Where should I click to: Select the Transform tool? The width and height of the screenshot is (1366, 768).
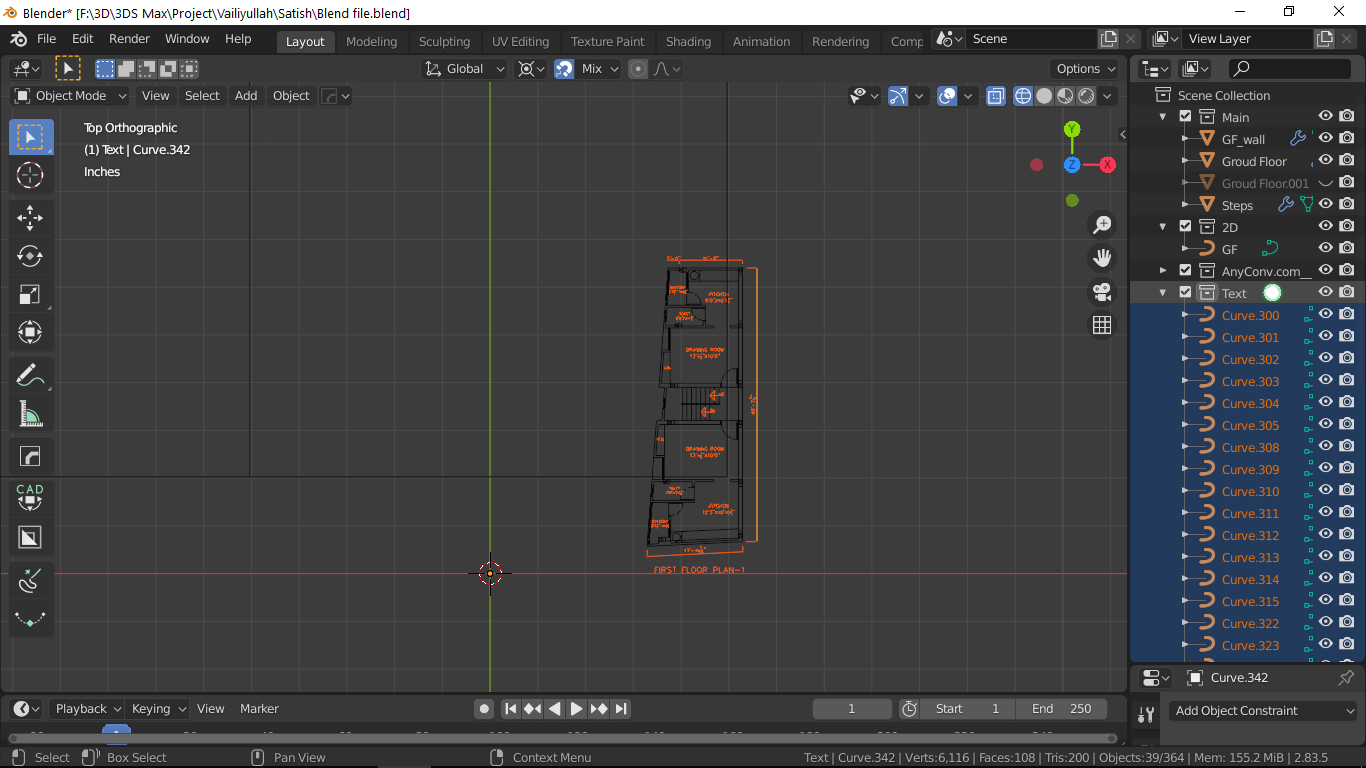pyautogui.click(x=30, y=332)
